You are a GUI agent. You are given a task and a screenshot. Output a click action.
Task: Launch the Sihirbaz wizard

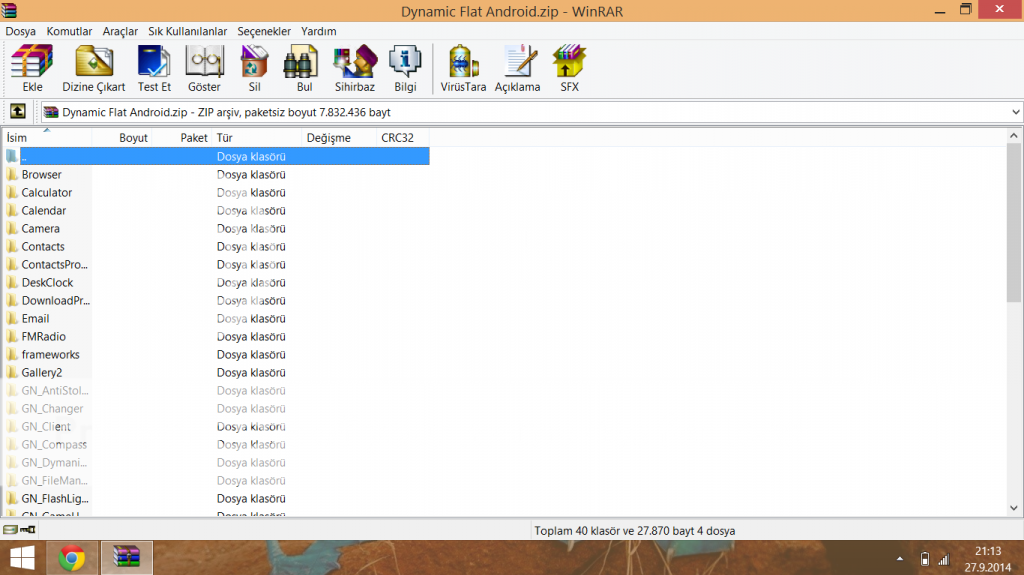coord(354,68)
